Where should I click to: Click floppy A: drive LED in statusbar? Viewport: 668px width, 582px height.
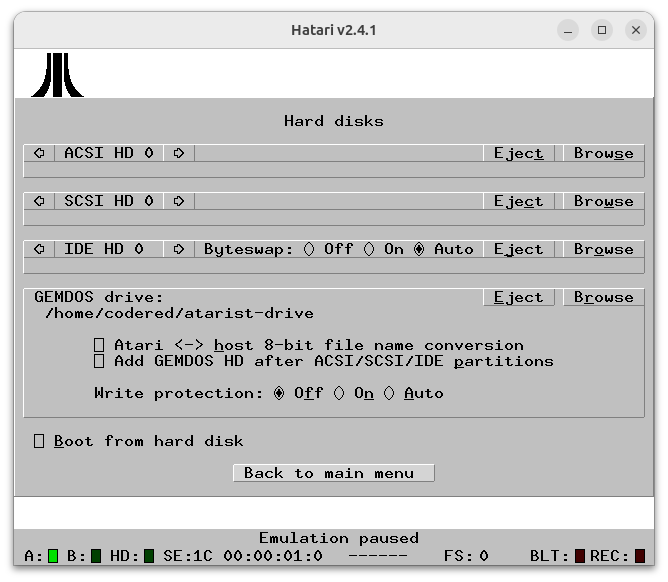pyautogui.click(x=53, y=556)
